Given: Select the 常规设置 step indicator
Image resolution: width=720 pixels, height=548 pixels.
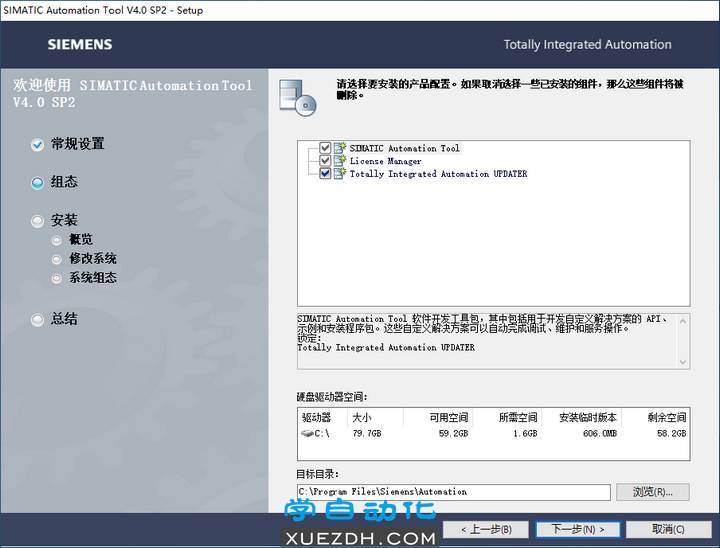Looking at the screenshot, I should (38, 145).
